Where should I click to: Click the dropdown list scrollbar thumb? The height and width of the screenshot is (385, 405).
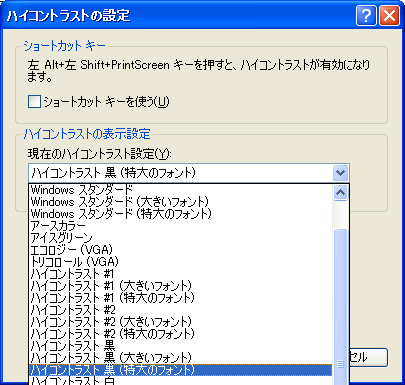[340, 307]
